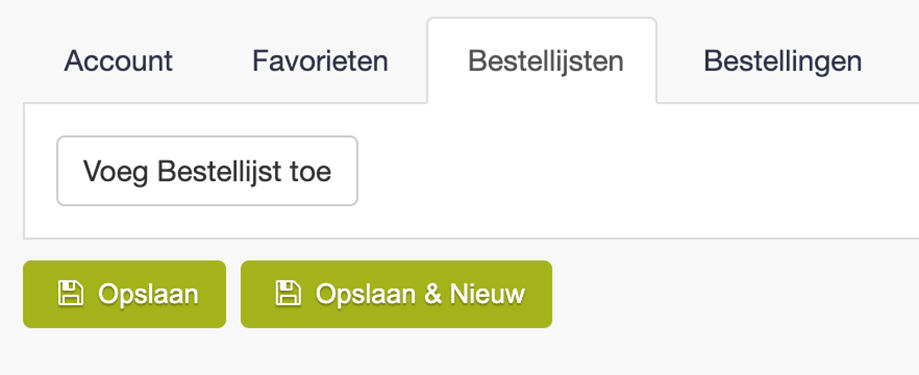919x375 pixels.
Task: Select the white Voeg Bestellijst toe button
Action: (207, 171)
